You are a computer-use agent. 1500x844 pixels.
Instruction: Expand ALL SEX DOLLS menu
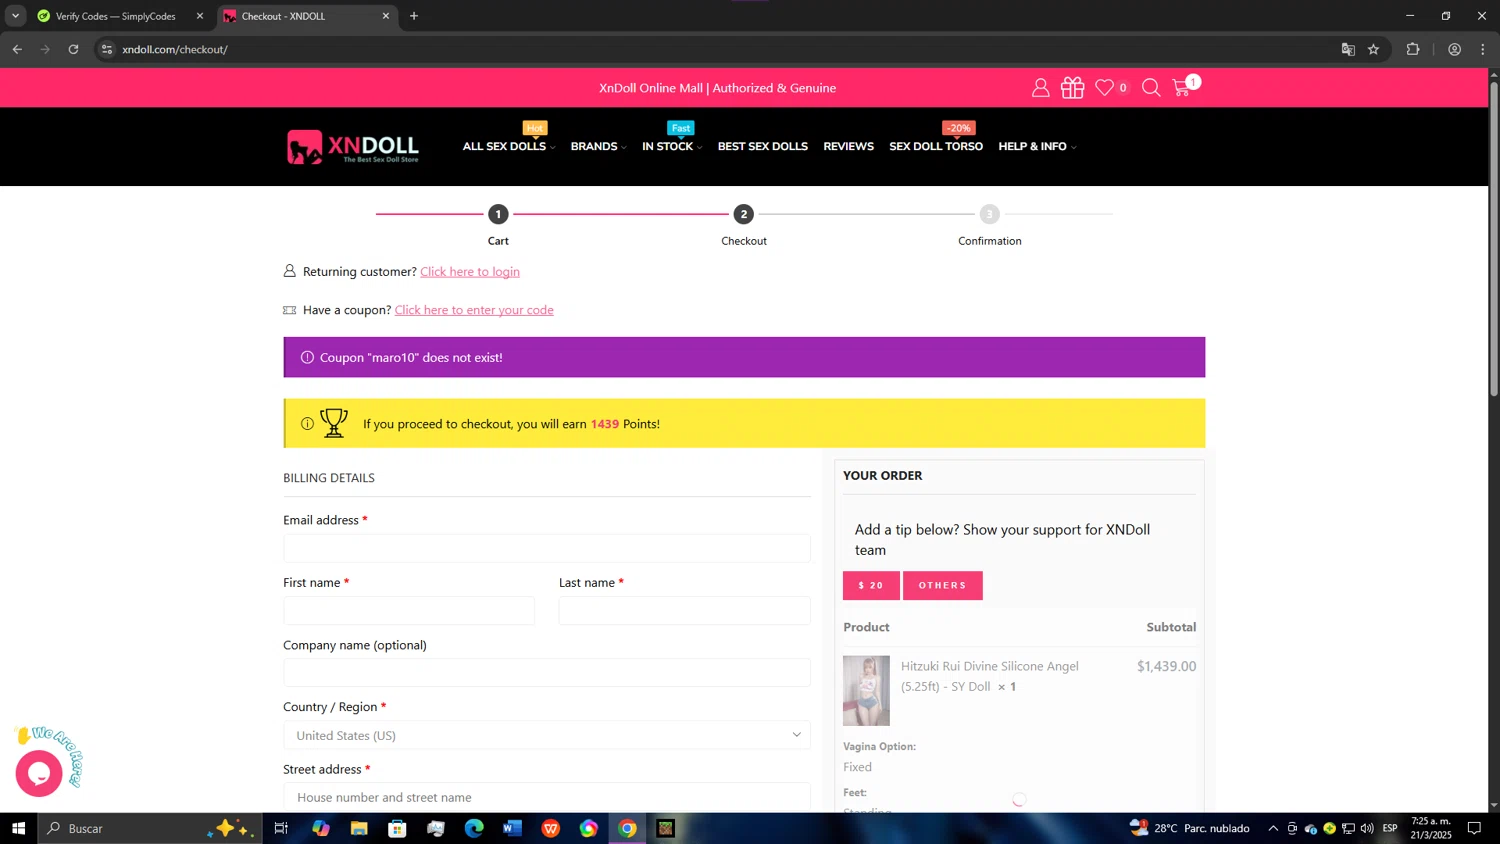pos(508,146)
